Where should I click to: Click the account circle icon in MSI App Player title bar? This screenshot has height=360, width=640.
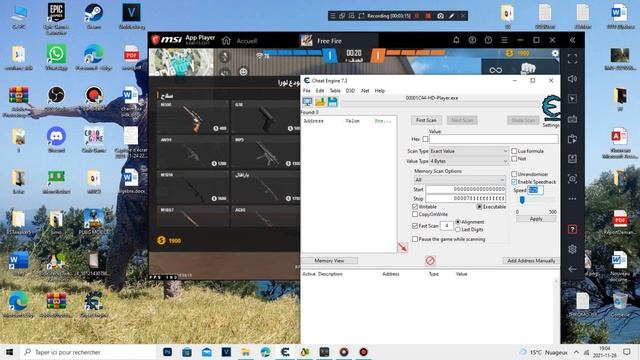point(472,40)
